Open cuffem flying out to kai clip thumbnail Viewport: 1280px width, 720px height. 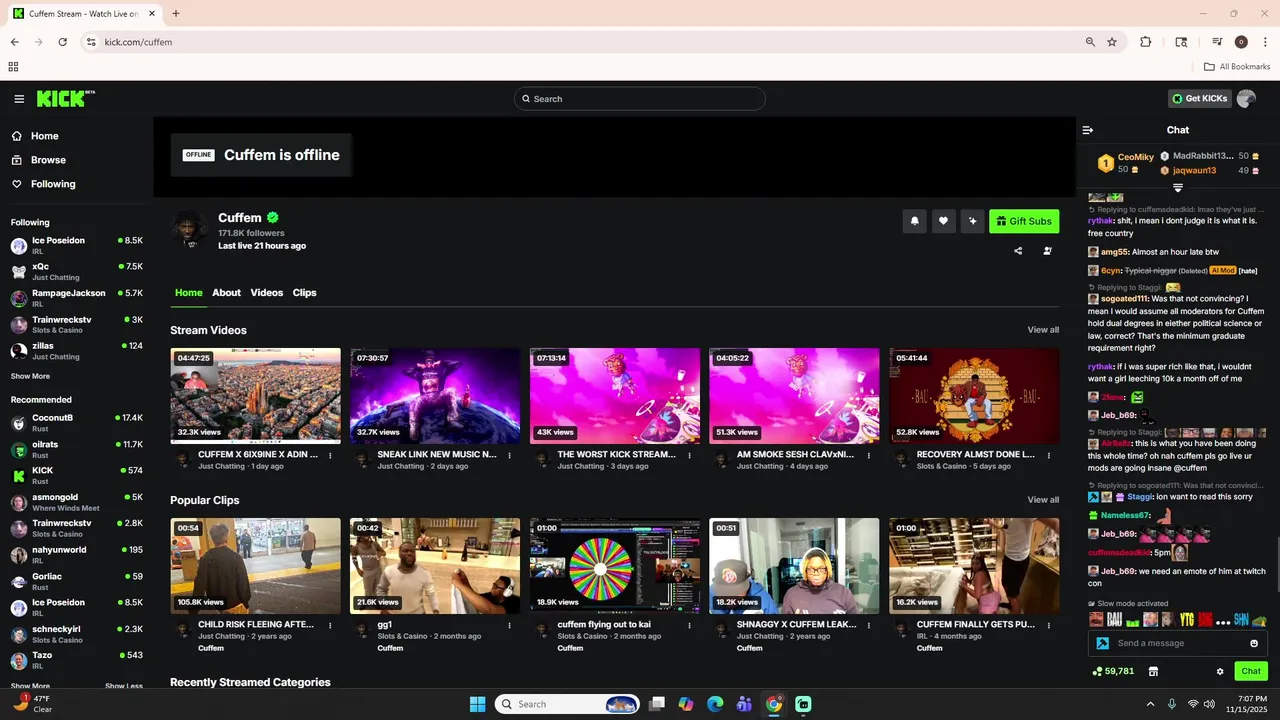click(615, 566)
